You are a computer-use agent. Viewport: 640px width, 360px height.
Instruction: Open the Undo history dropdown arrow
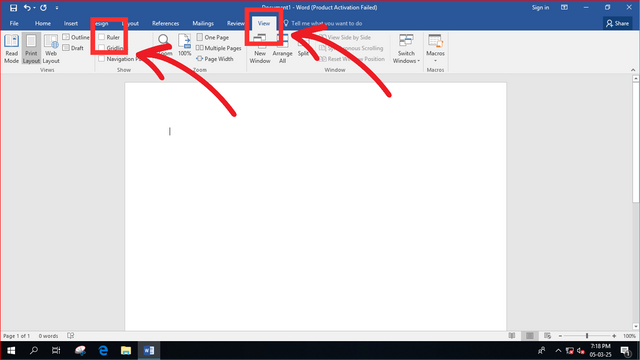pyautogui.click(x=34, y=8)
